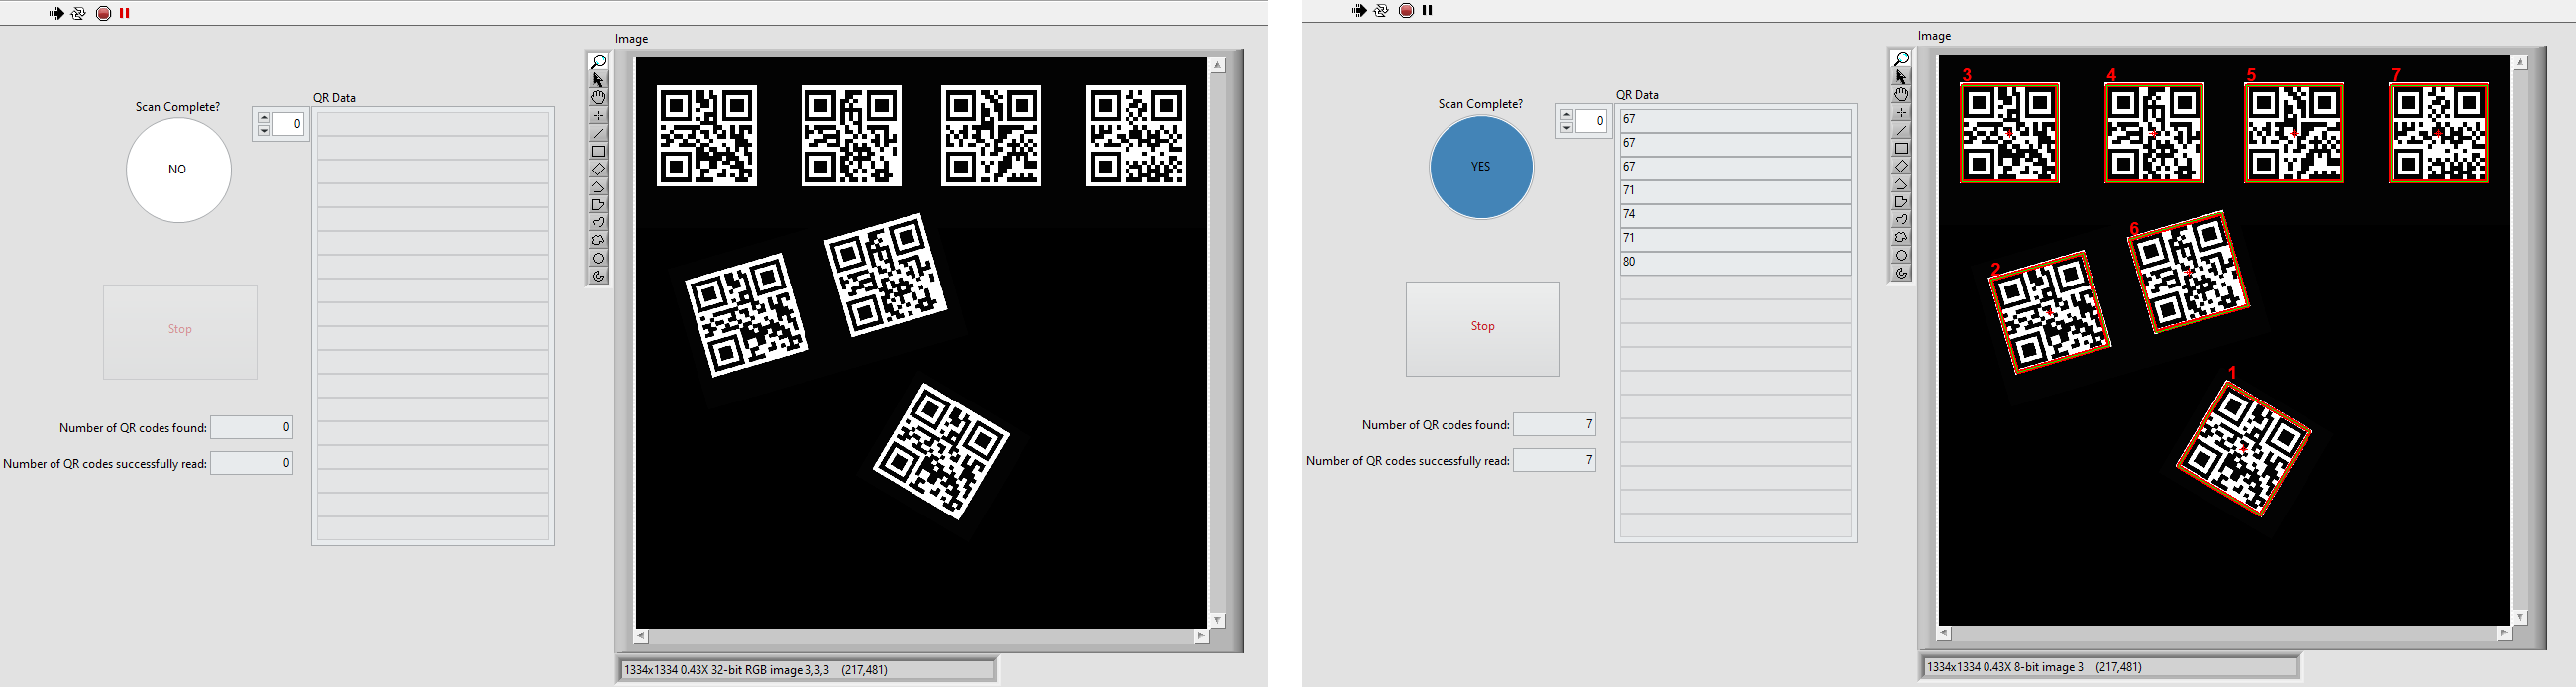Image resolution: width=2576 pixels, height=687 pixels.
Task: Click the Stop button in the left window
Action: [x=180, y=332]
